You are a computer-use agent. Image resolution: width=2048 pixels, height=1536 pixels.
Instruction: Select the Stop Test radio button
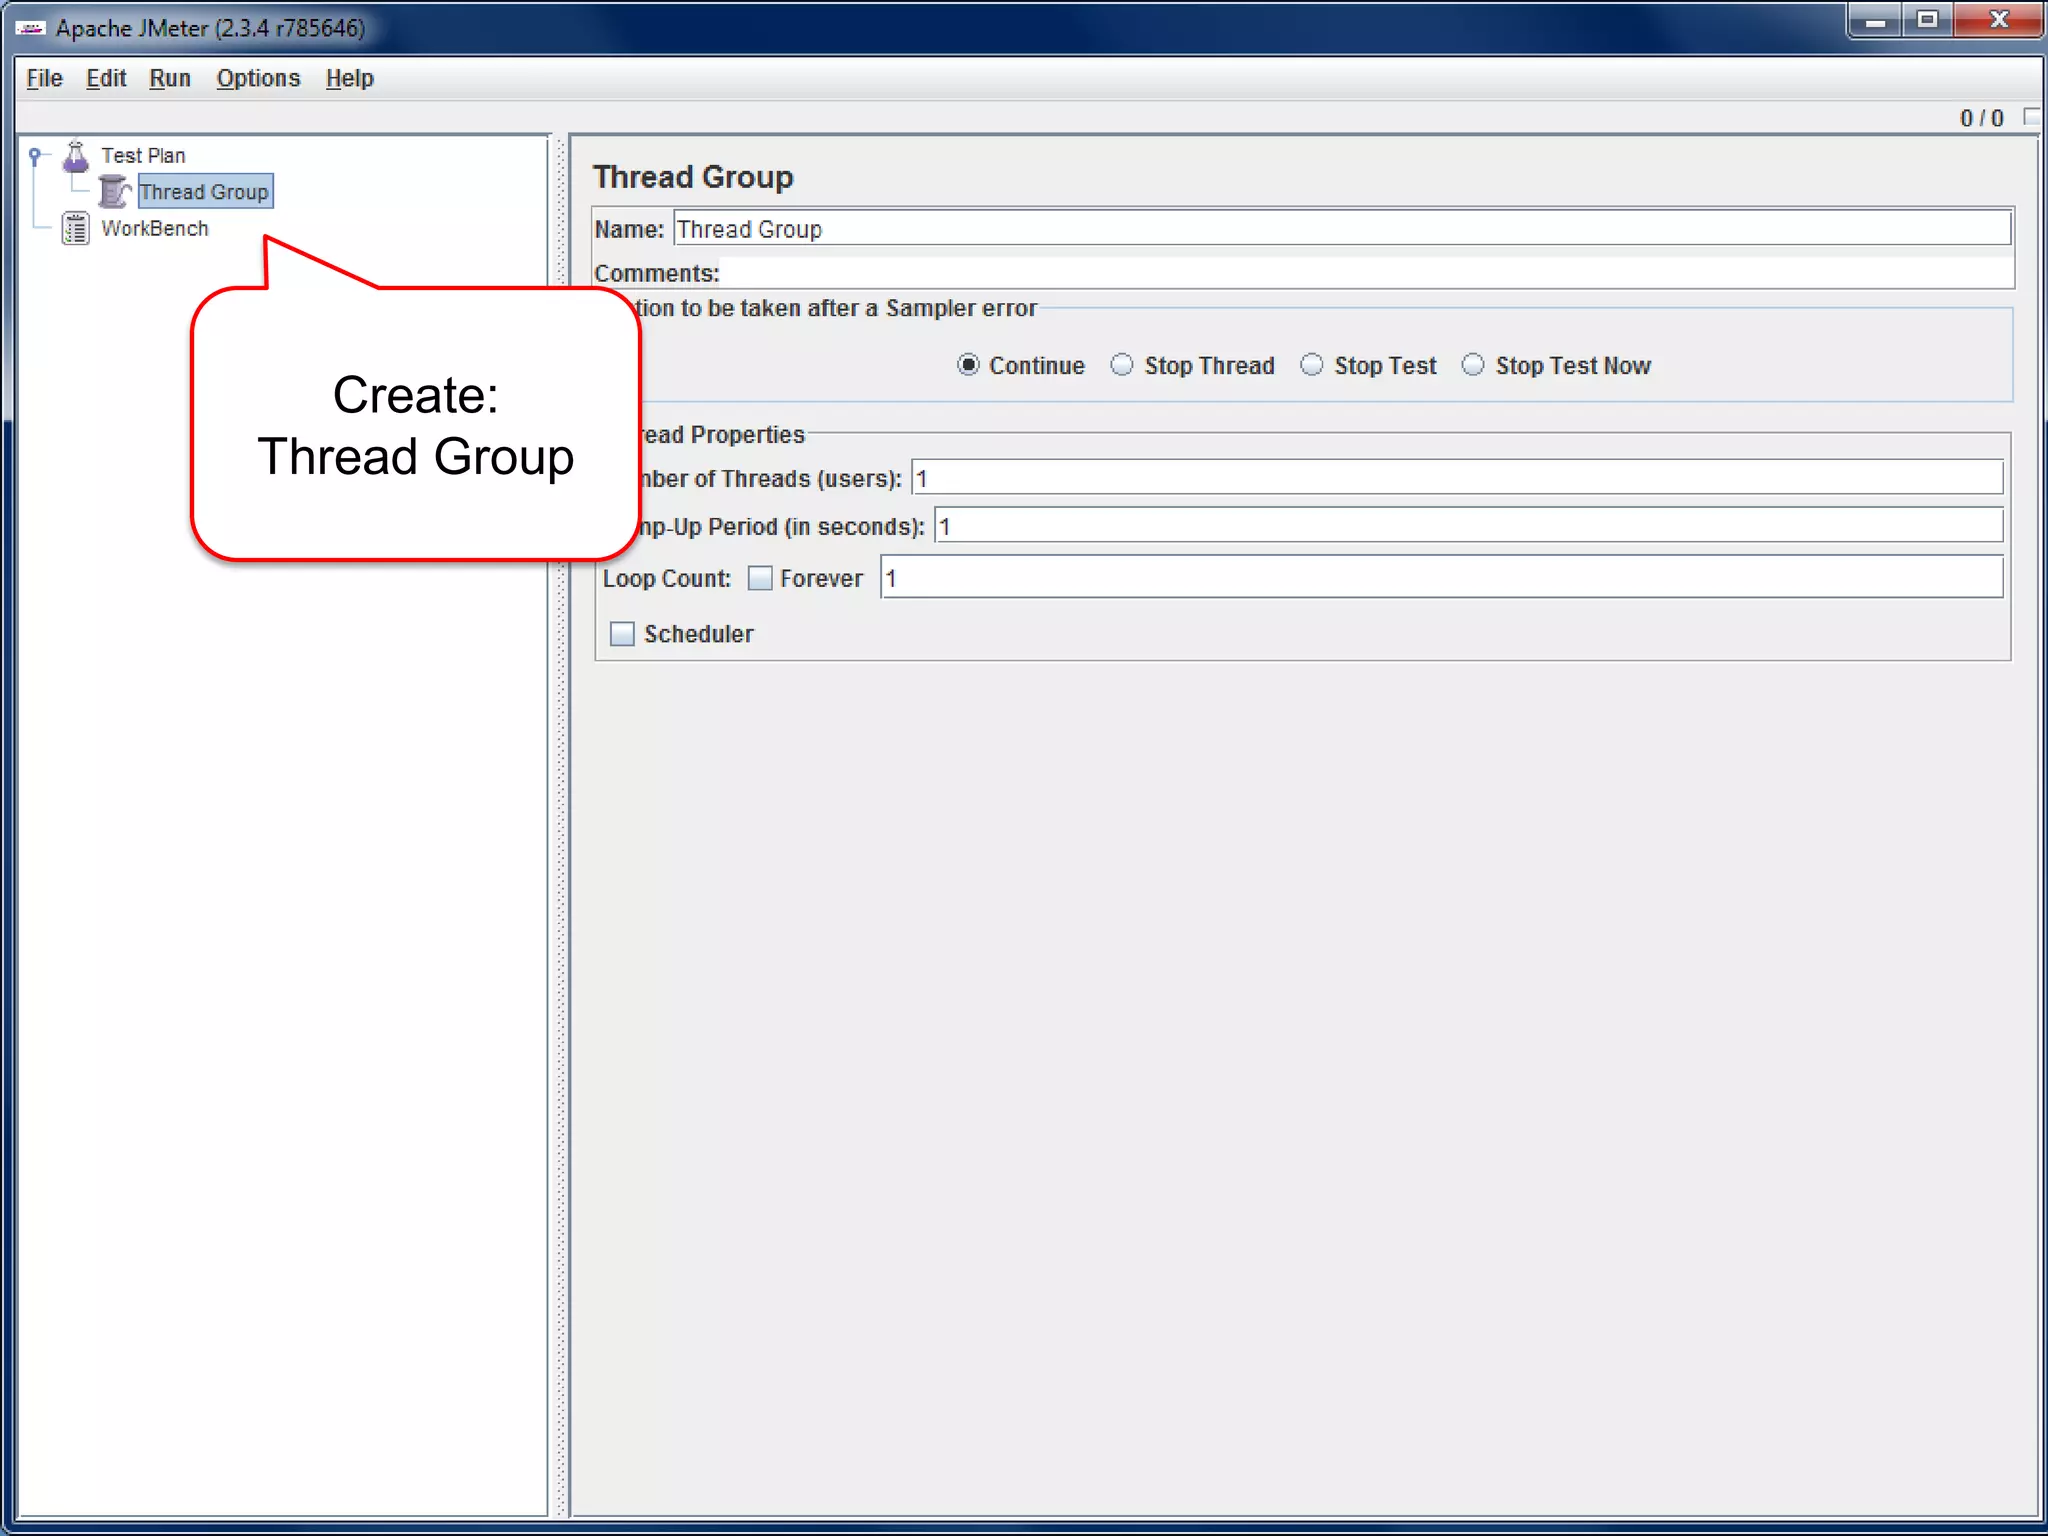click(1312, 365)
